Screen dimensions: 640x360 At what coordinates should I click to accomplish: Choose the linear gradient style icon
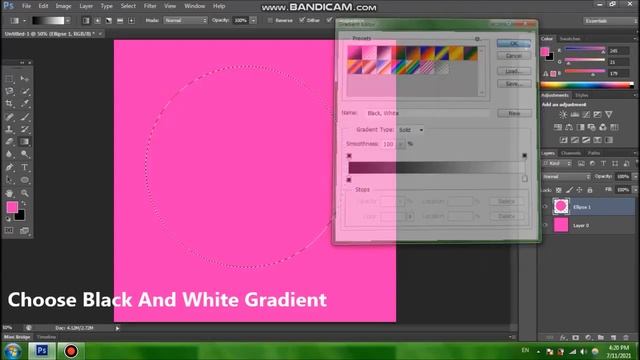pyautogui.click(x=86, y=20)
